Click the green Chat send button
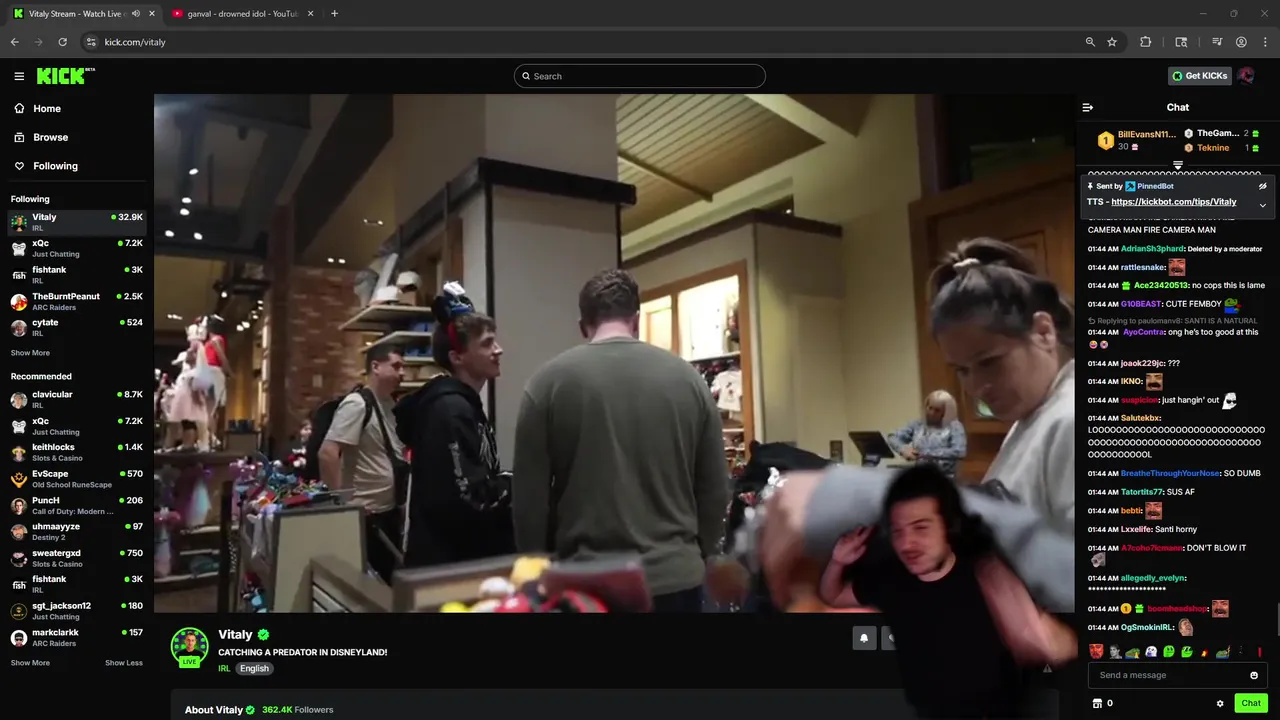This screenshot has height=720, width=1280. 1251,703
